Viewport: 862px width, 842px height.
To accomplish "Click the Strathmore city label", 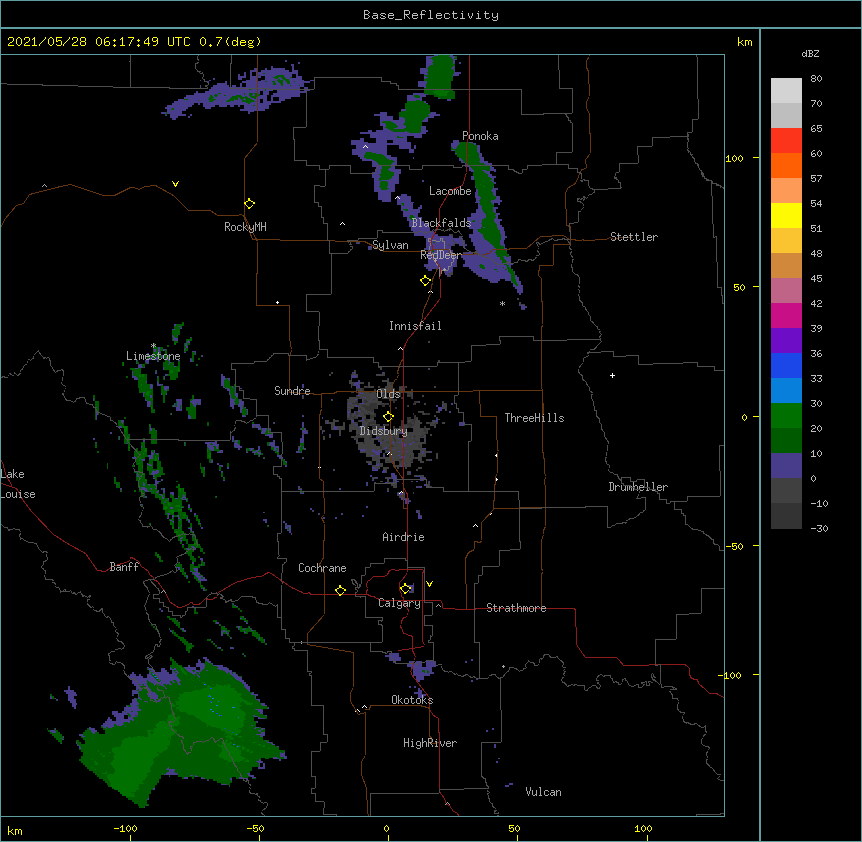I will (516, 608).
